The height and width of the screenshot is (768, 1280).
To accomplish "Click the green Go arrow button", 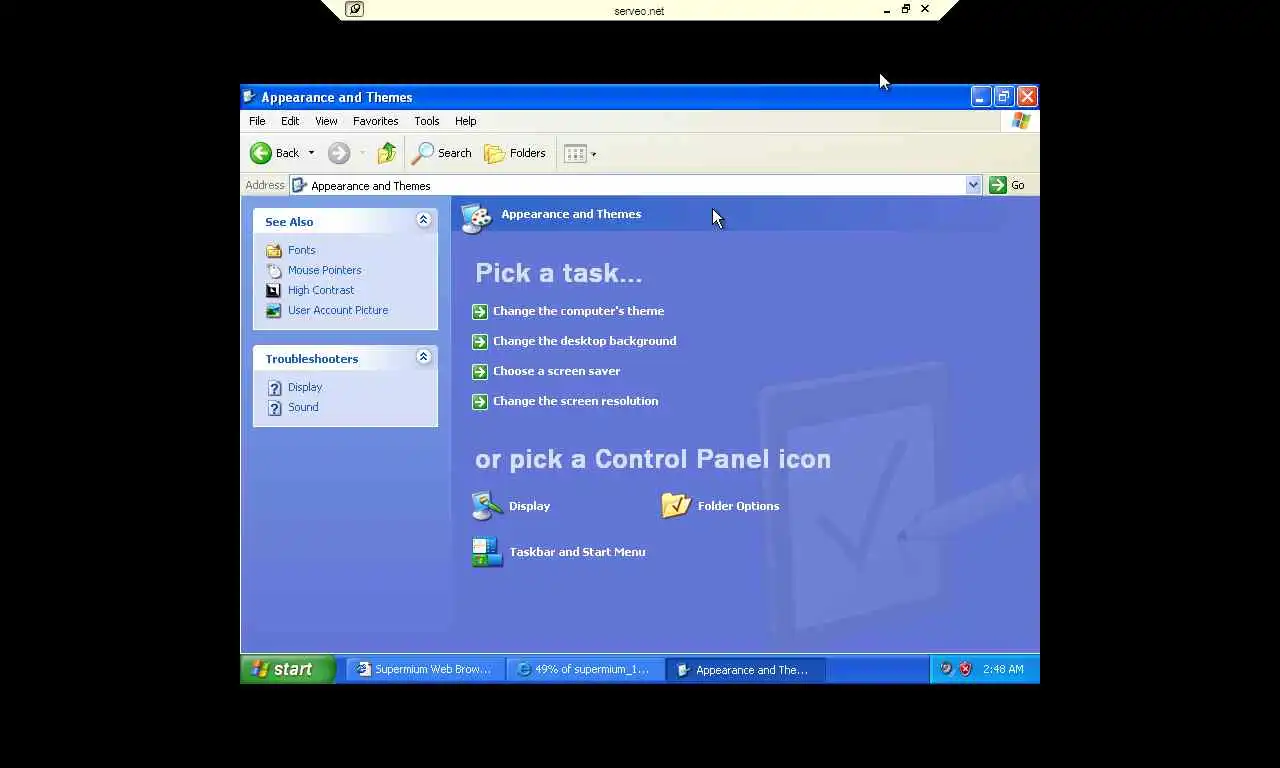I will pyautogui.click(x=997, y=185).
